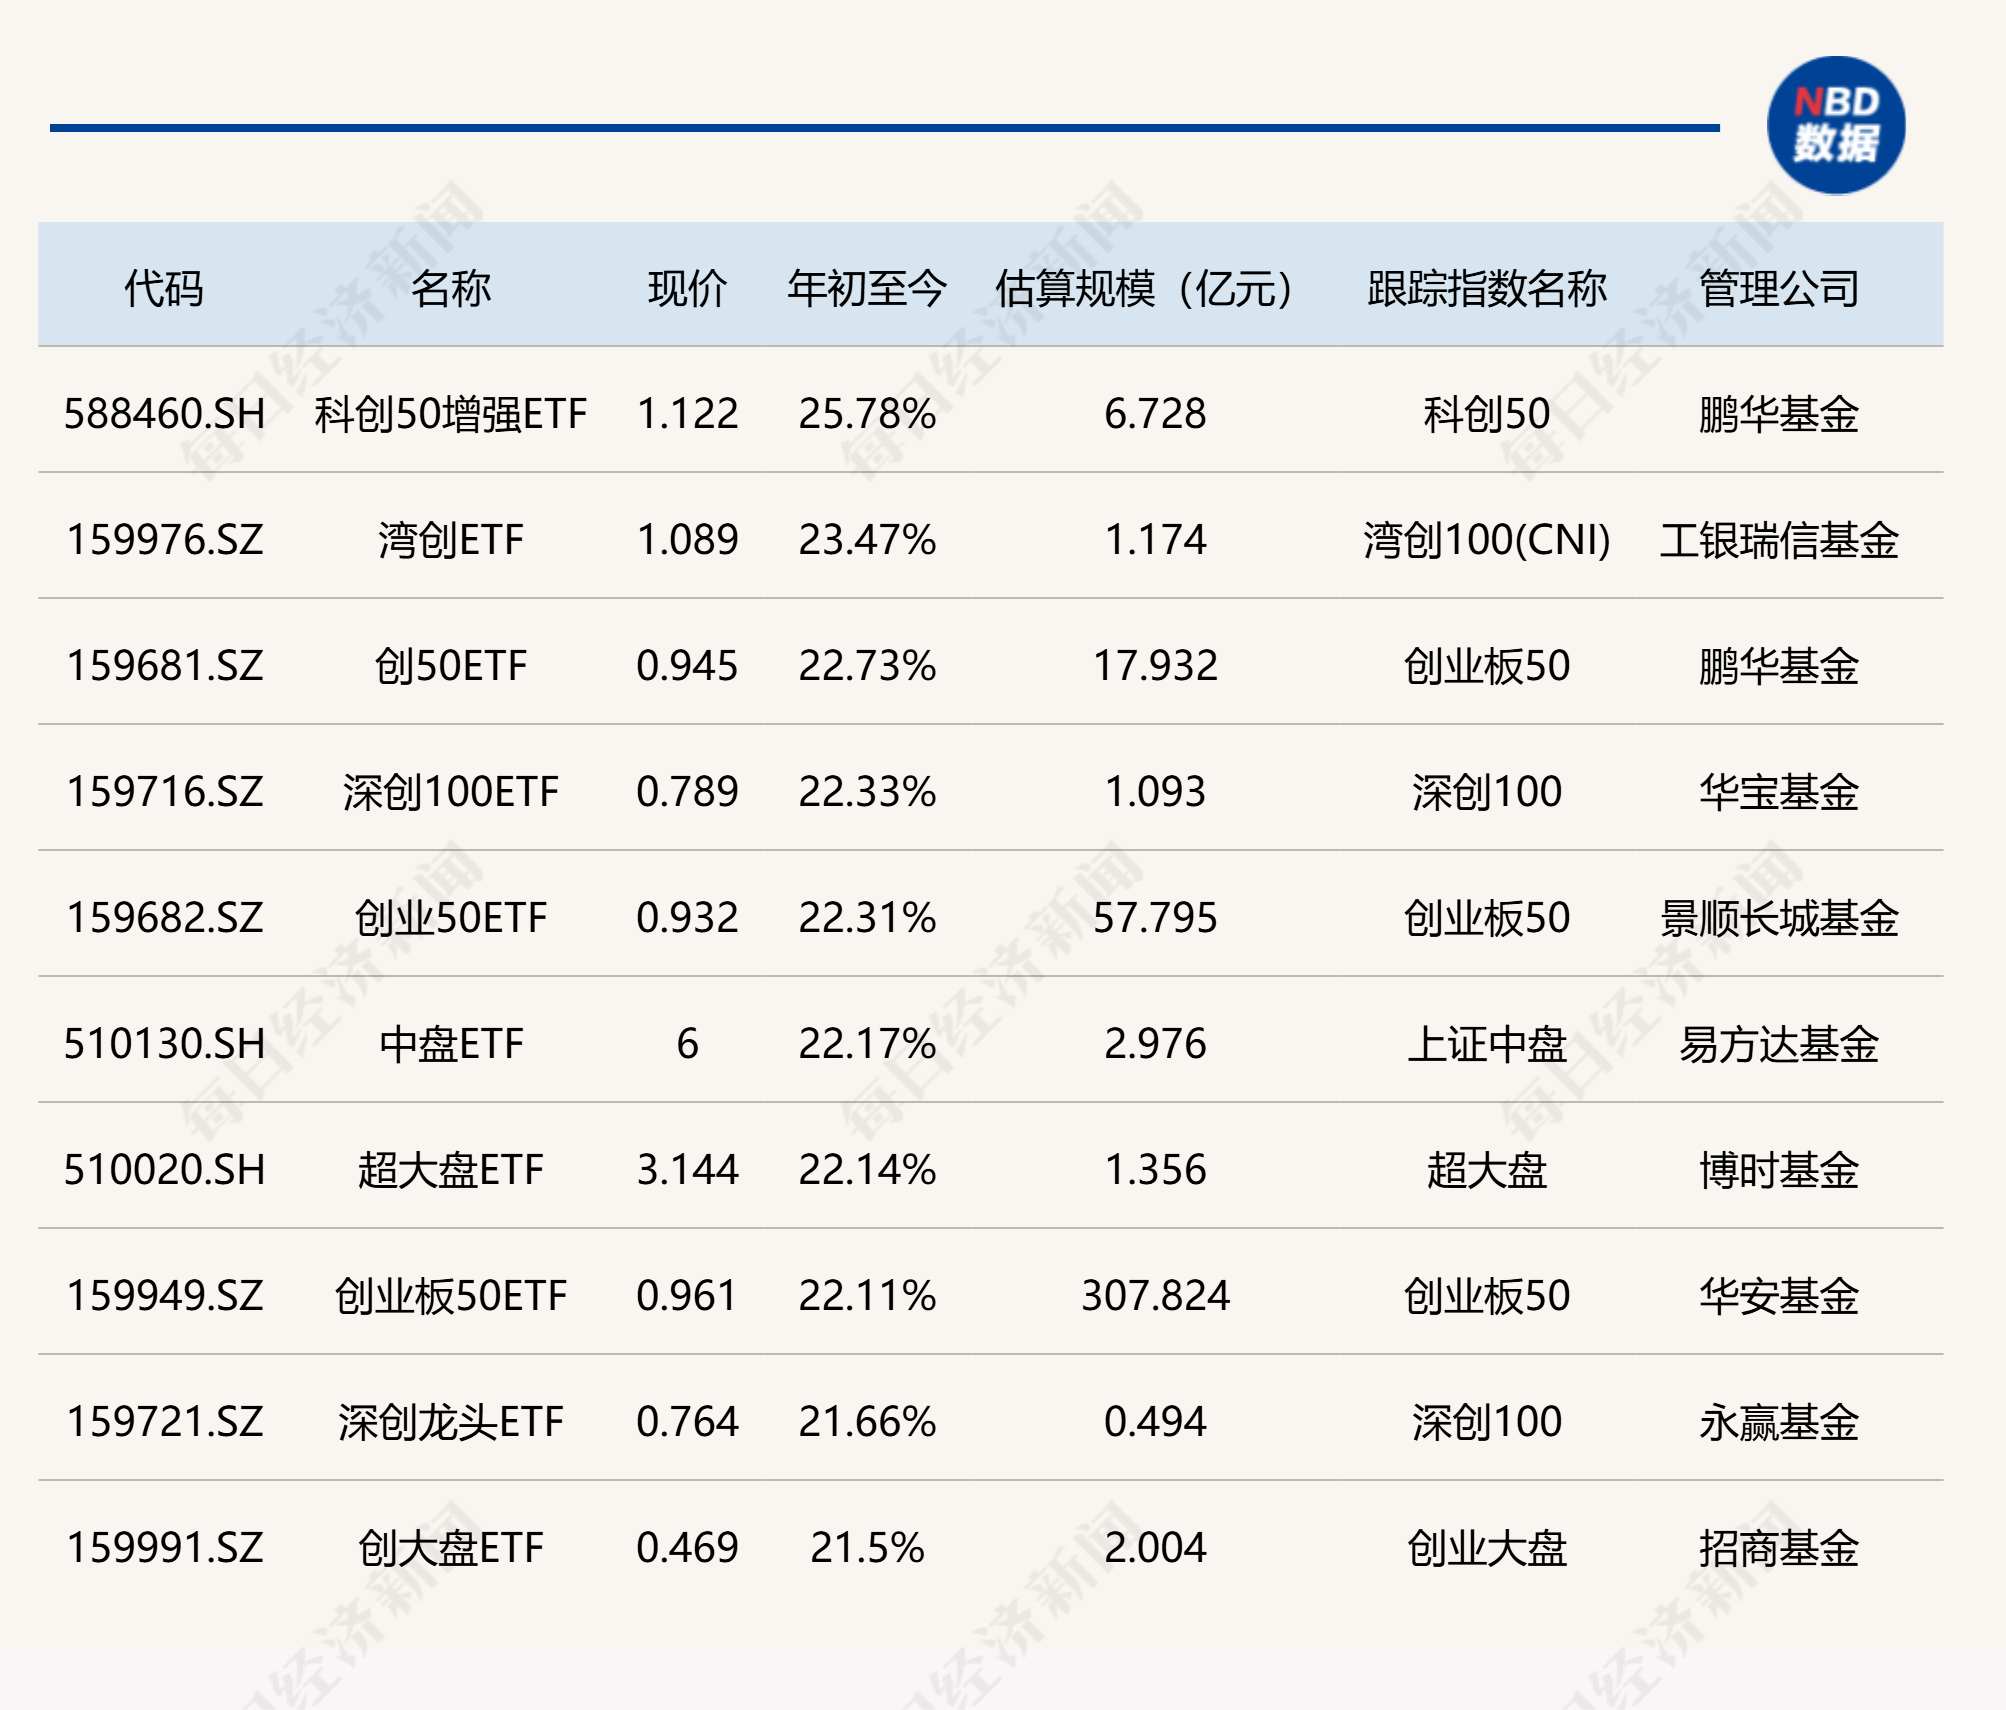The width and height of the screenshot is (2006, 1710).
Task: Select 招商基金 in the last row
Action: [x=1780, y=1548]
